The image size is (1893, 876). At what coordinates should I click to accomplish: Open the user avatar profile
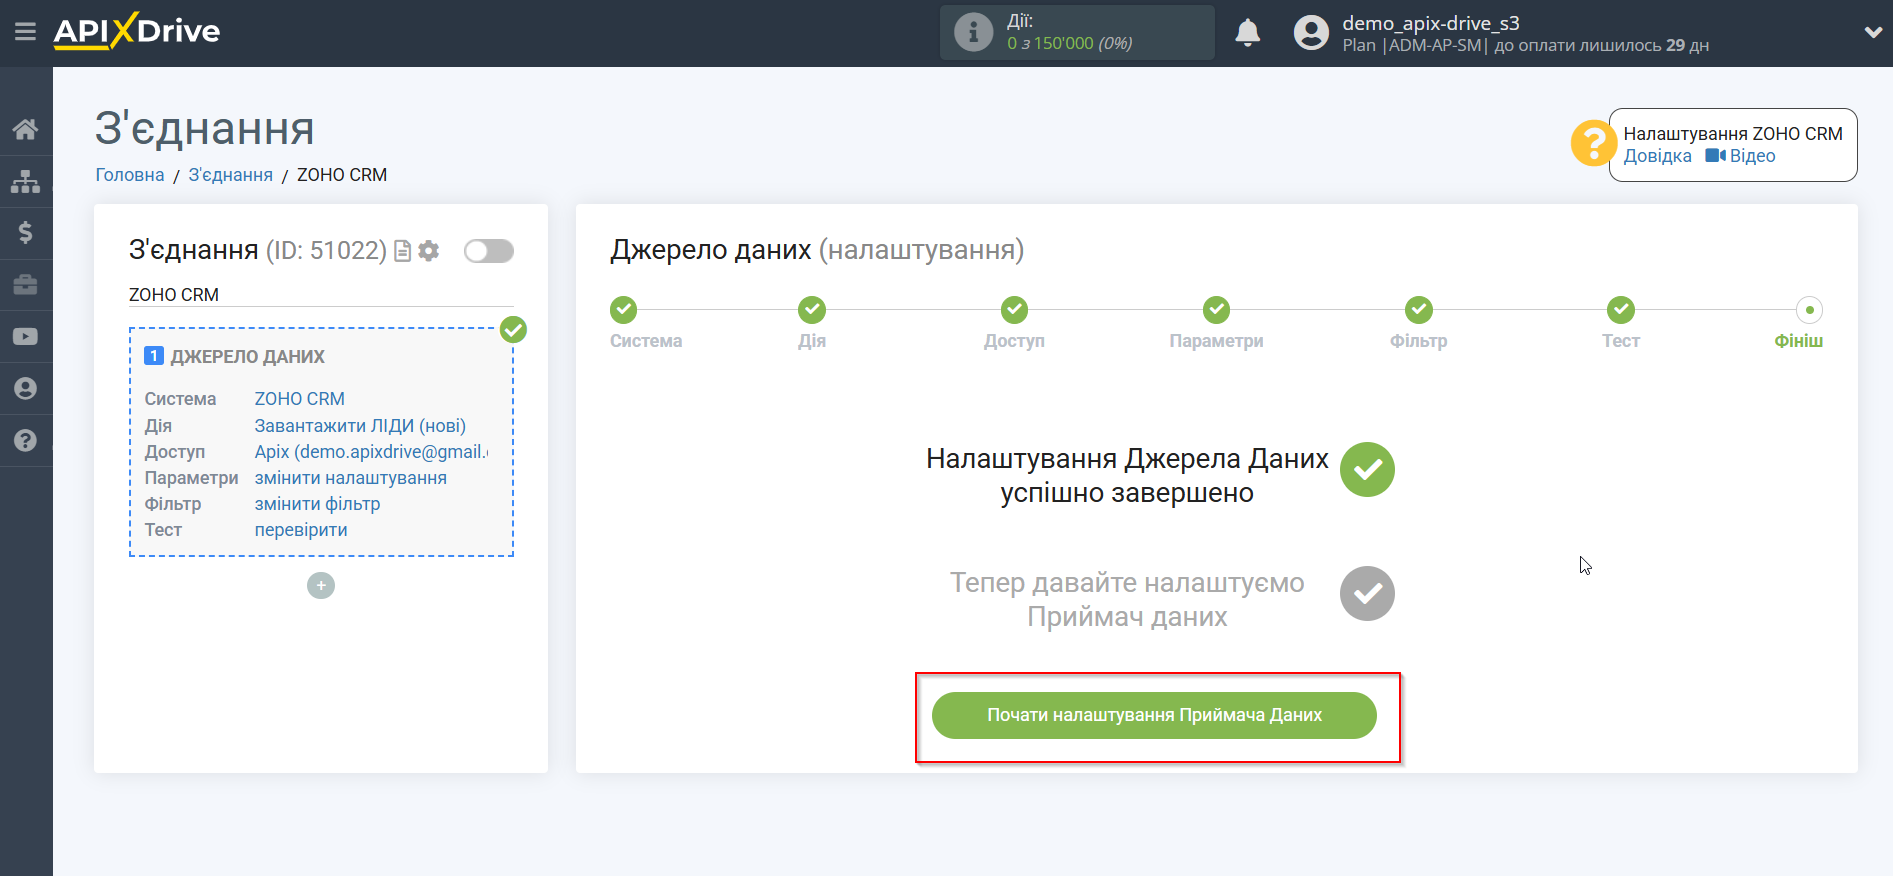tap(1311, 33)
